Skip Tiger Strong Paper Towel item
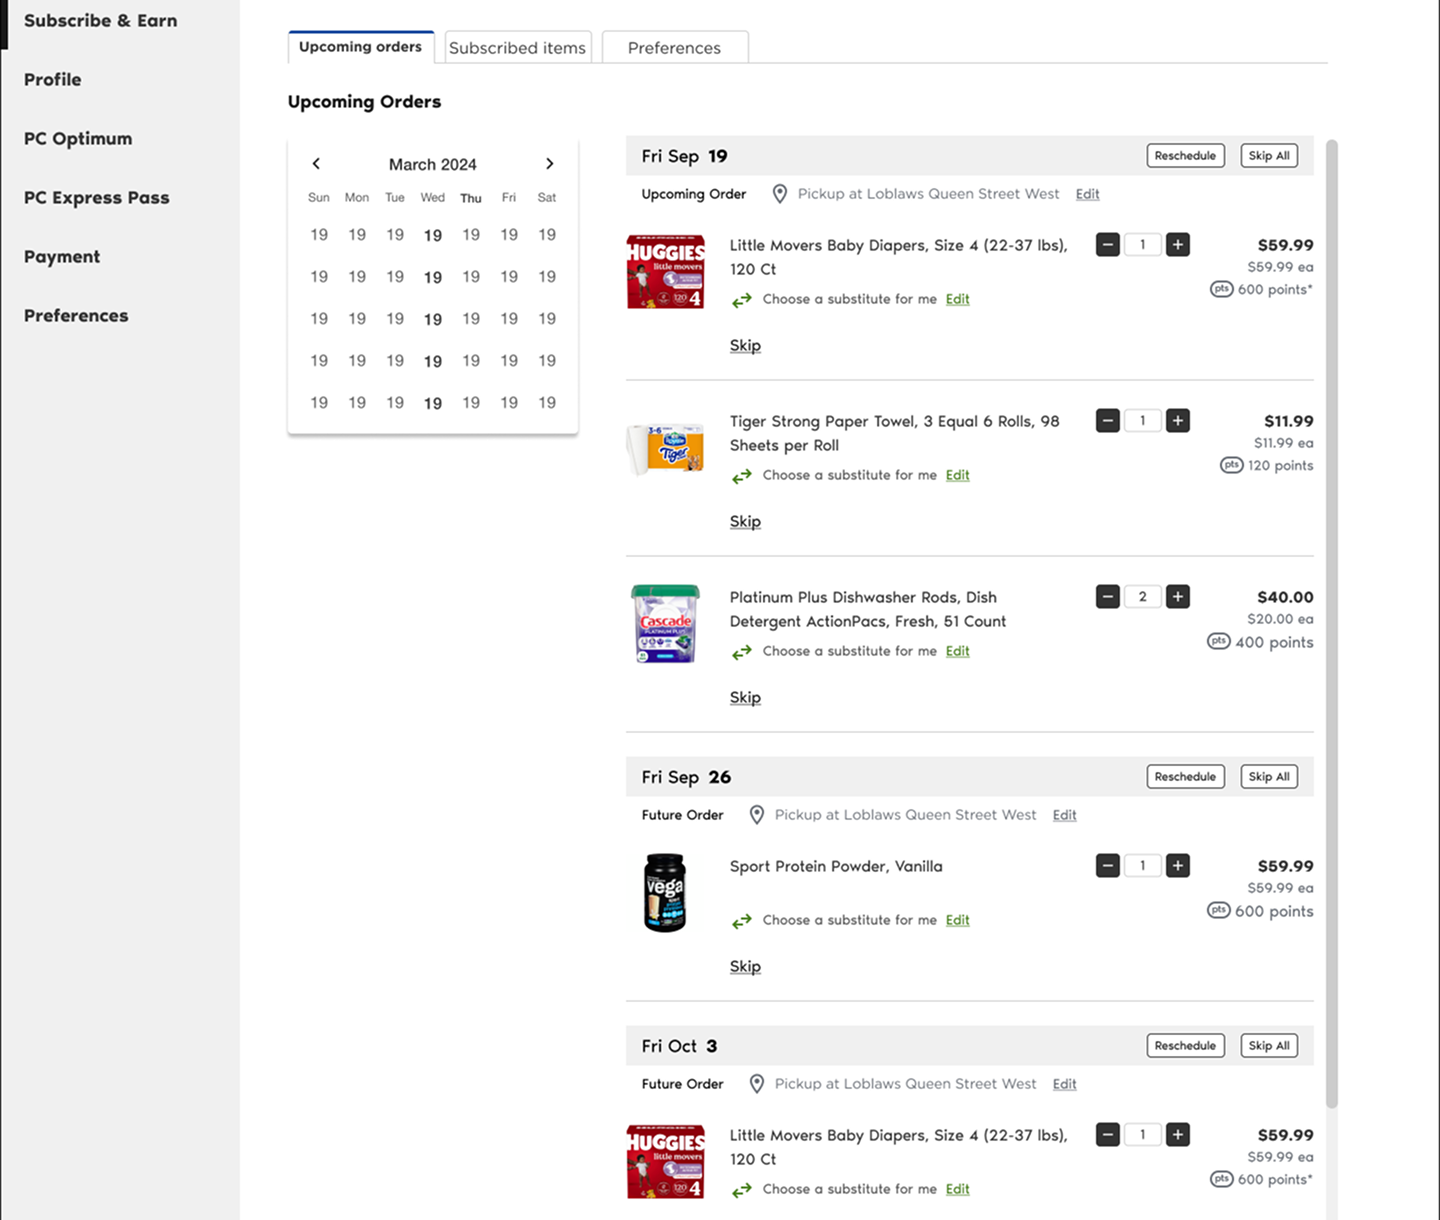 click(x=745, y=521)
